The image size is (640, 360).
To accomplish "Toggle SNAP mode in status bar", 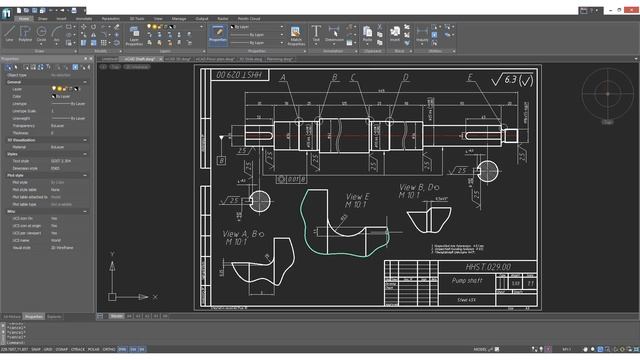I will [36, 349].
